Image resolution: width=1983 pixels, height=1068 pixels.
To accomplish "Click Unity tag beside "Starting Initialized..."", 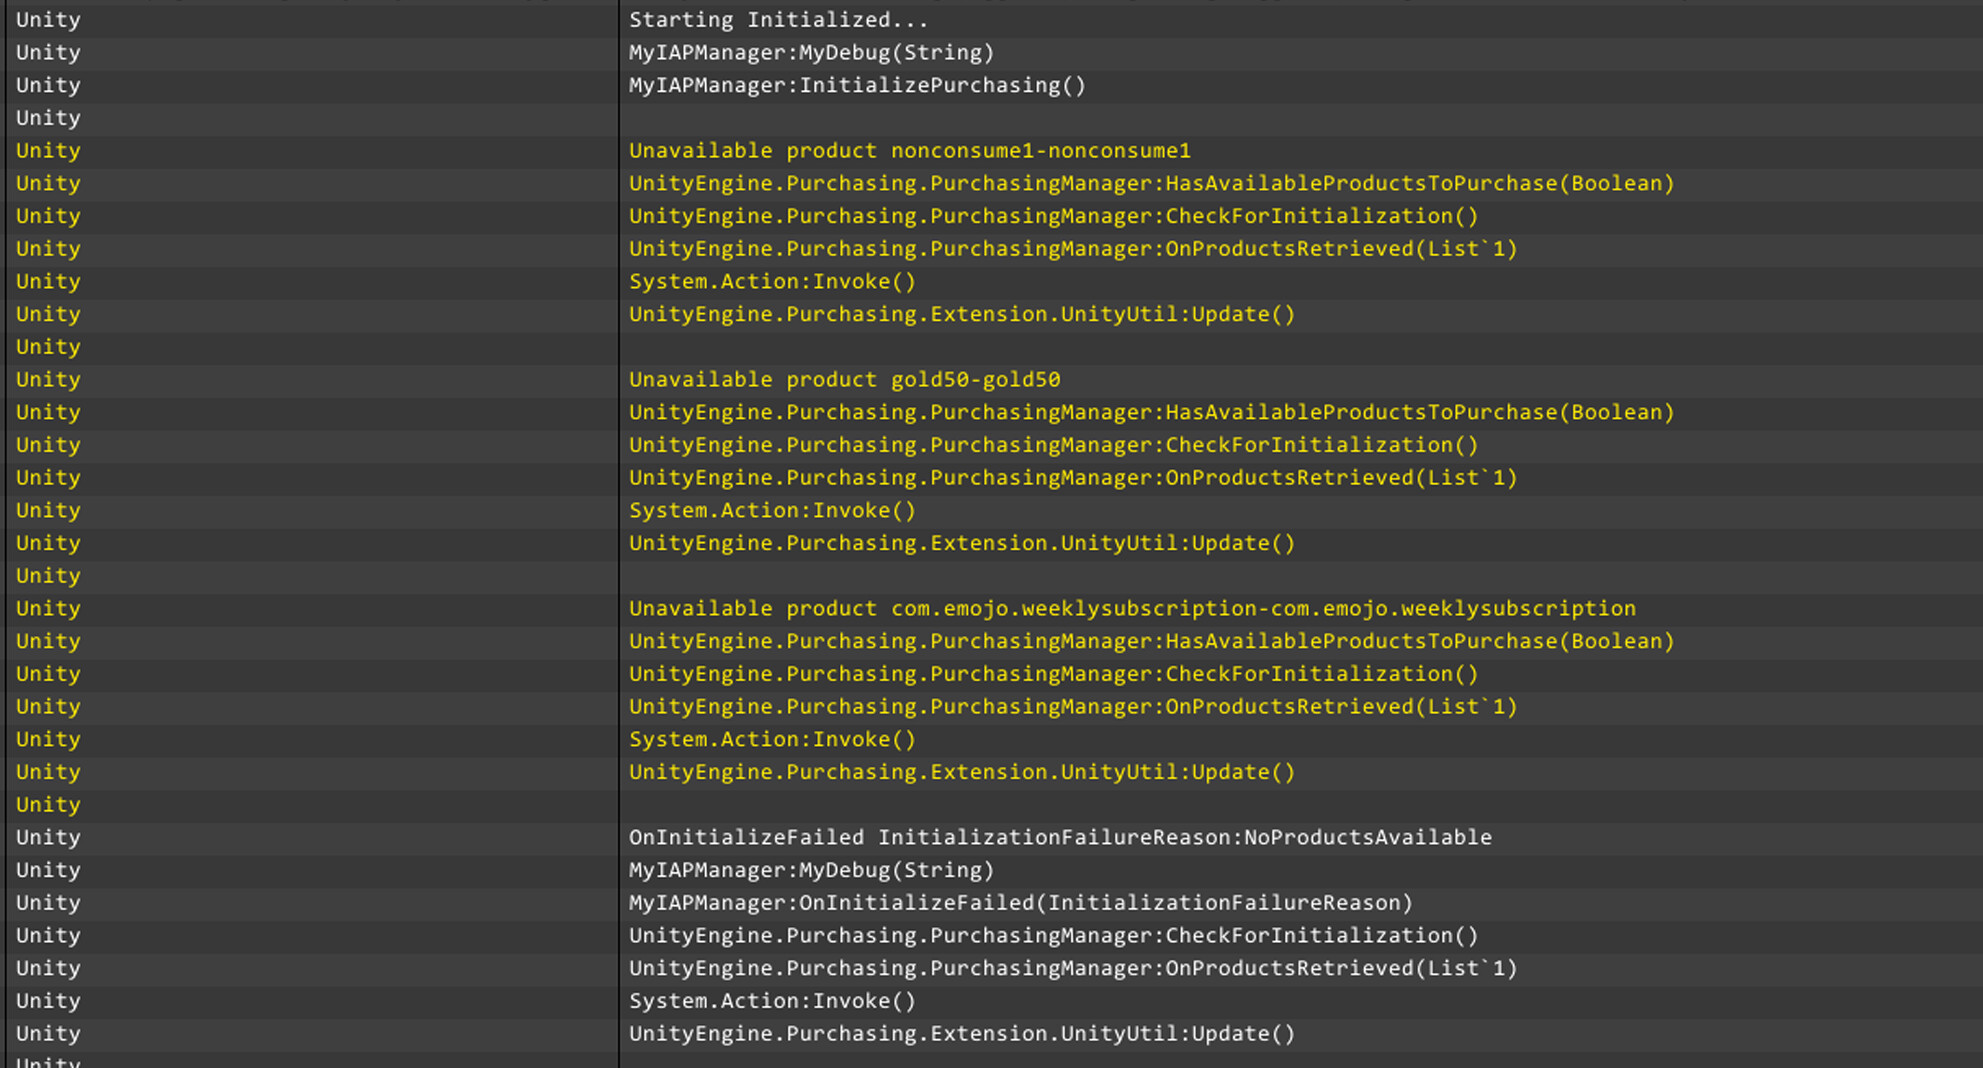I will [x=48, y=20].
